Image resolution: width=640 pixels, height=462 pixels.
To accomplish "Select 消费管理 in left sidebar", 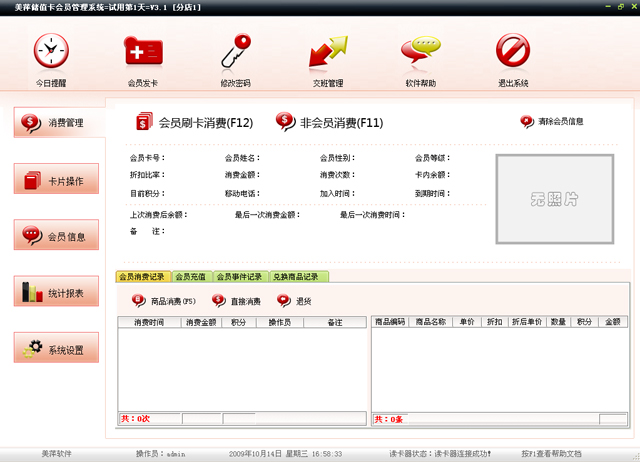I will click(x=58, y=123).
